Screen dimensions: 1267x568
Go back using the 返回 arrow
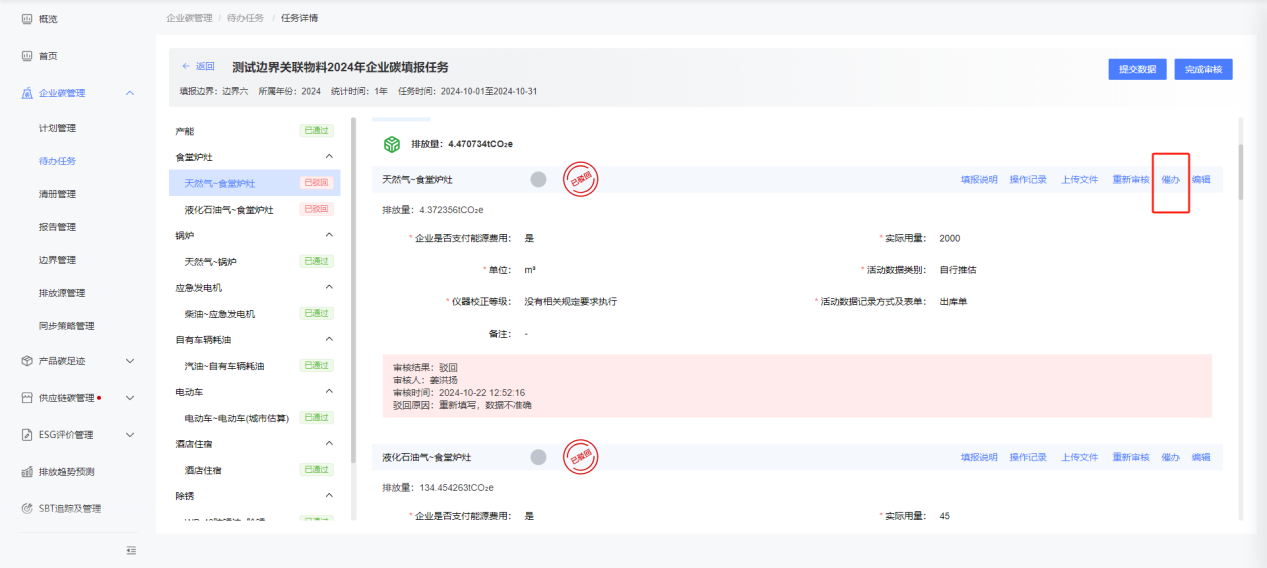tap(186, 66)
